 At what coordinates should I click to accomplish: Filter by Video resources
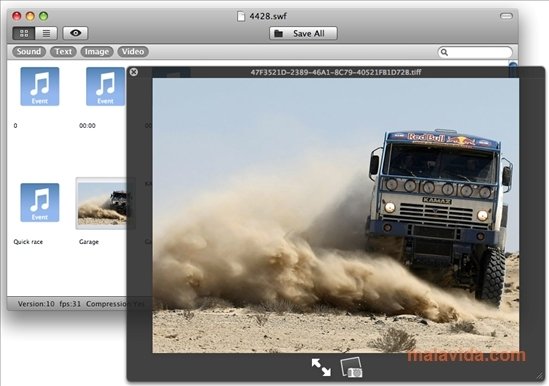click(133, 51)
